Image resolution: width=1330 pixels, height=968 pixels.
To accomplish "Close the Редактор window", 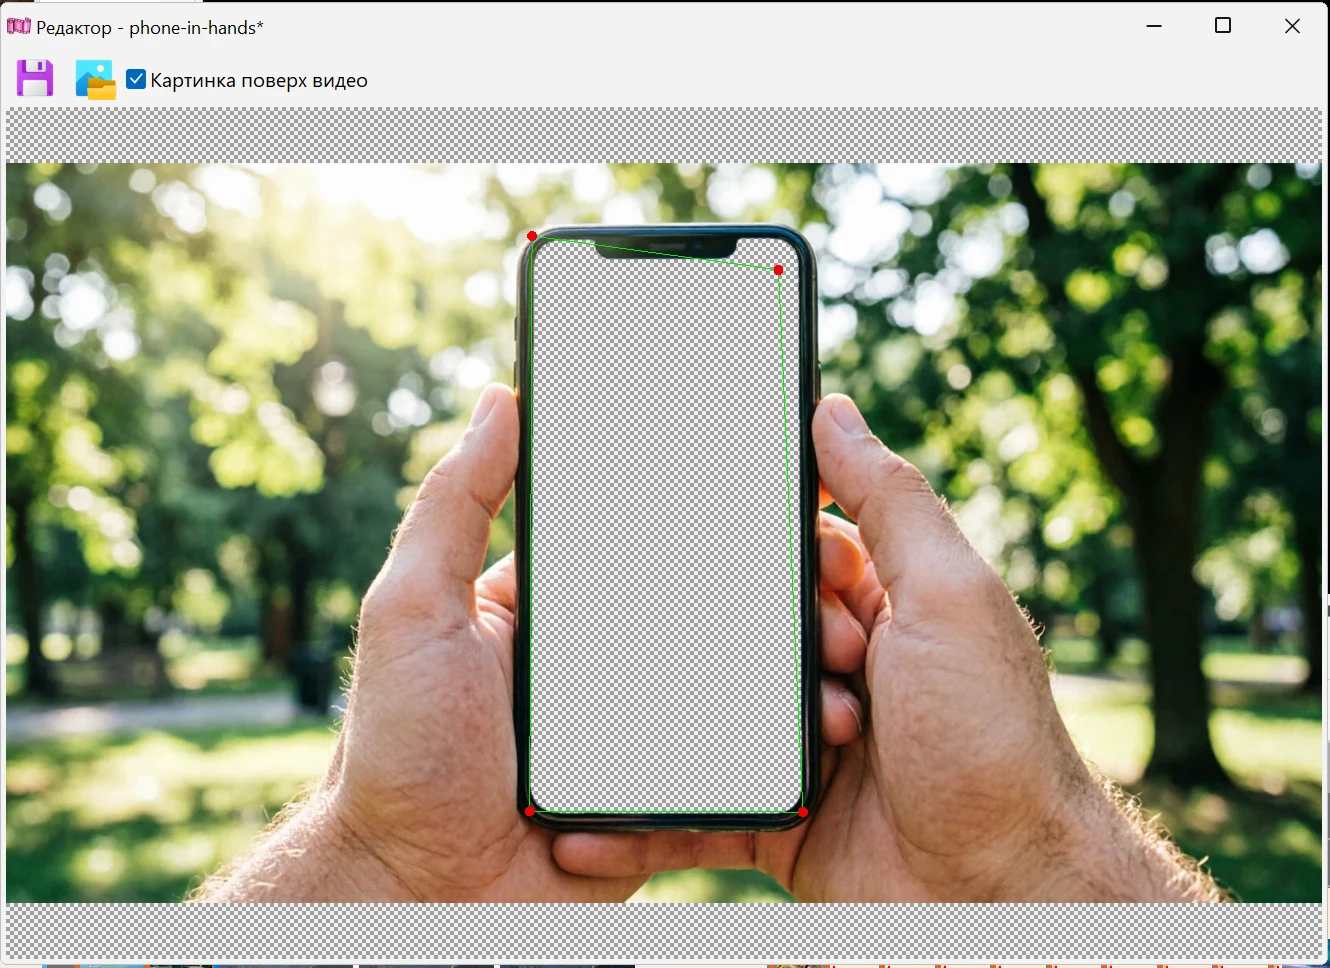I will point(1292,26).
